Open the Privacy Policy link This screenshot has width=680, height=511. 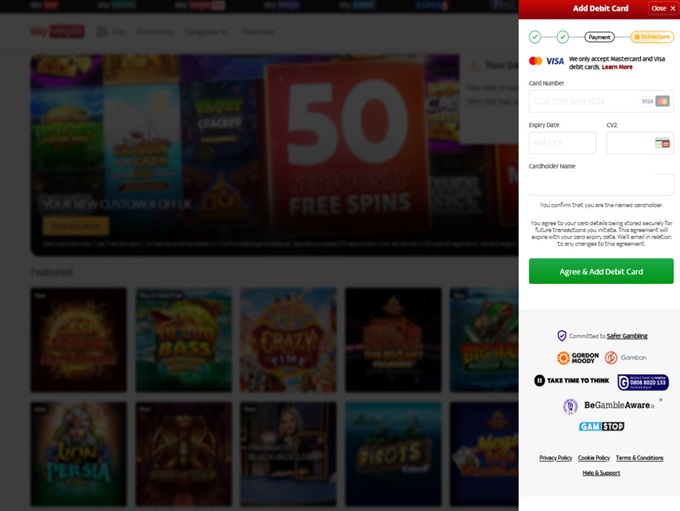coord(555,458)
